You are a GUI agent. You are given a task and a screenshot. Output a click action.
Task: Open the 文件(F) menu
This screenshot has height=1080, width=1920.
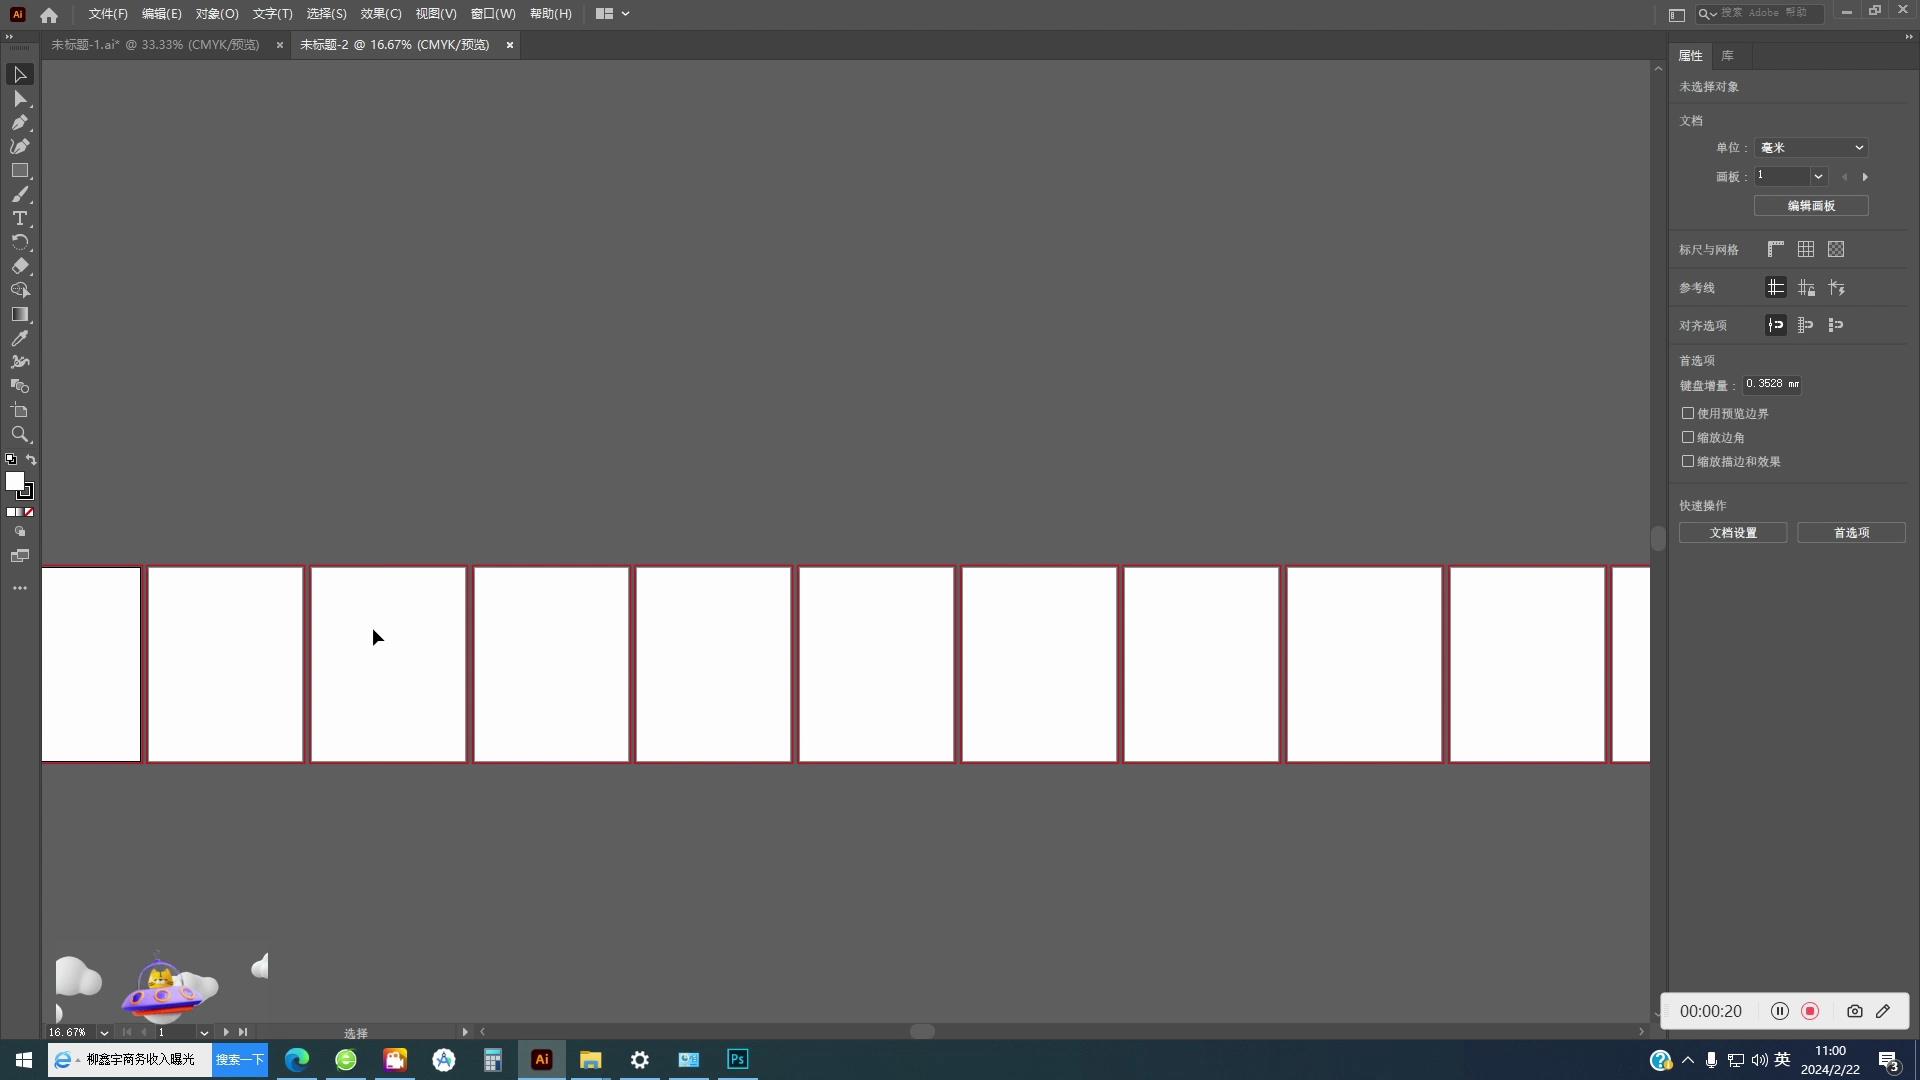108,14
